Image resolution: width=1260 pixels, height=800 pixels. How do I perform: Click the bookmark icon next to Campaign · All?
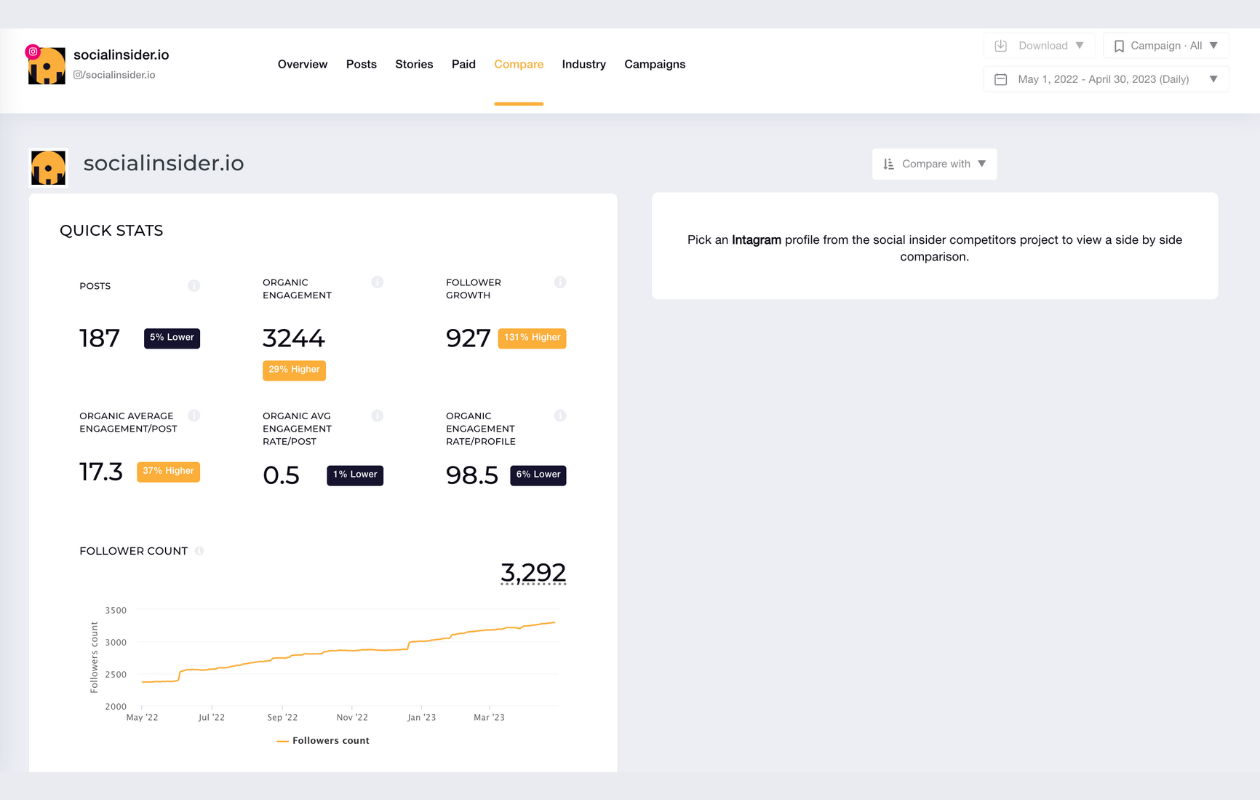tap(1119, 46)
